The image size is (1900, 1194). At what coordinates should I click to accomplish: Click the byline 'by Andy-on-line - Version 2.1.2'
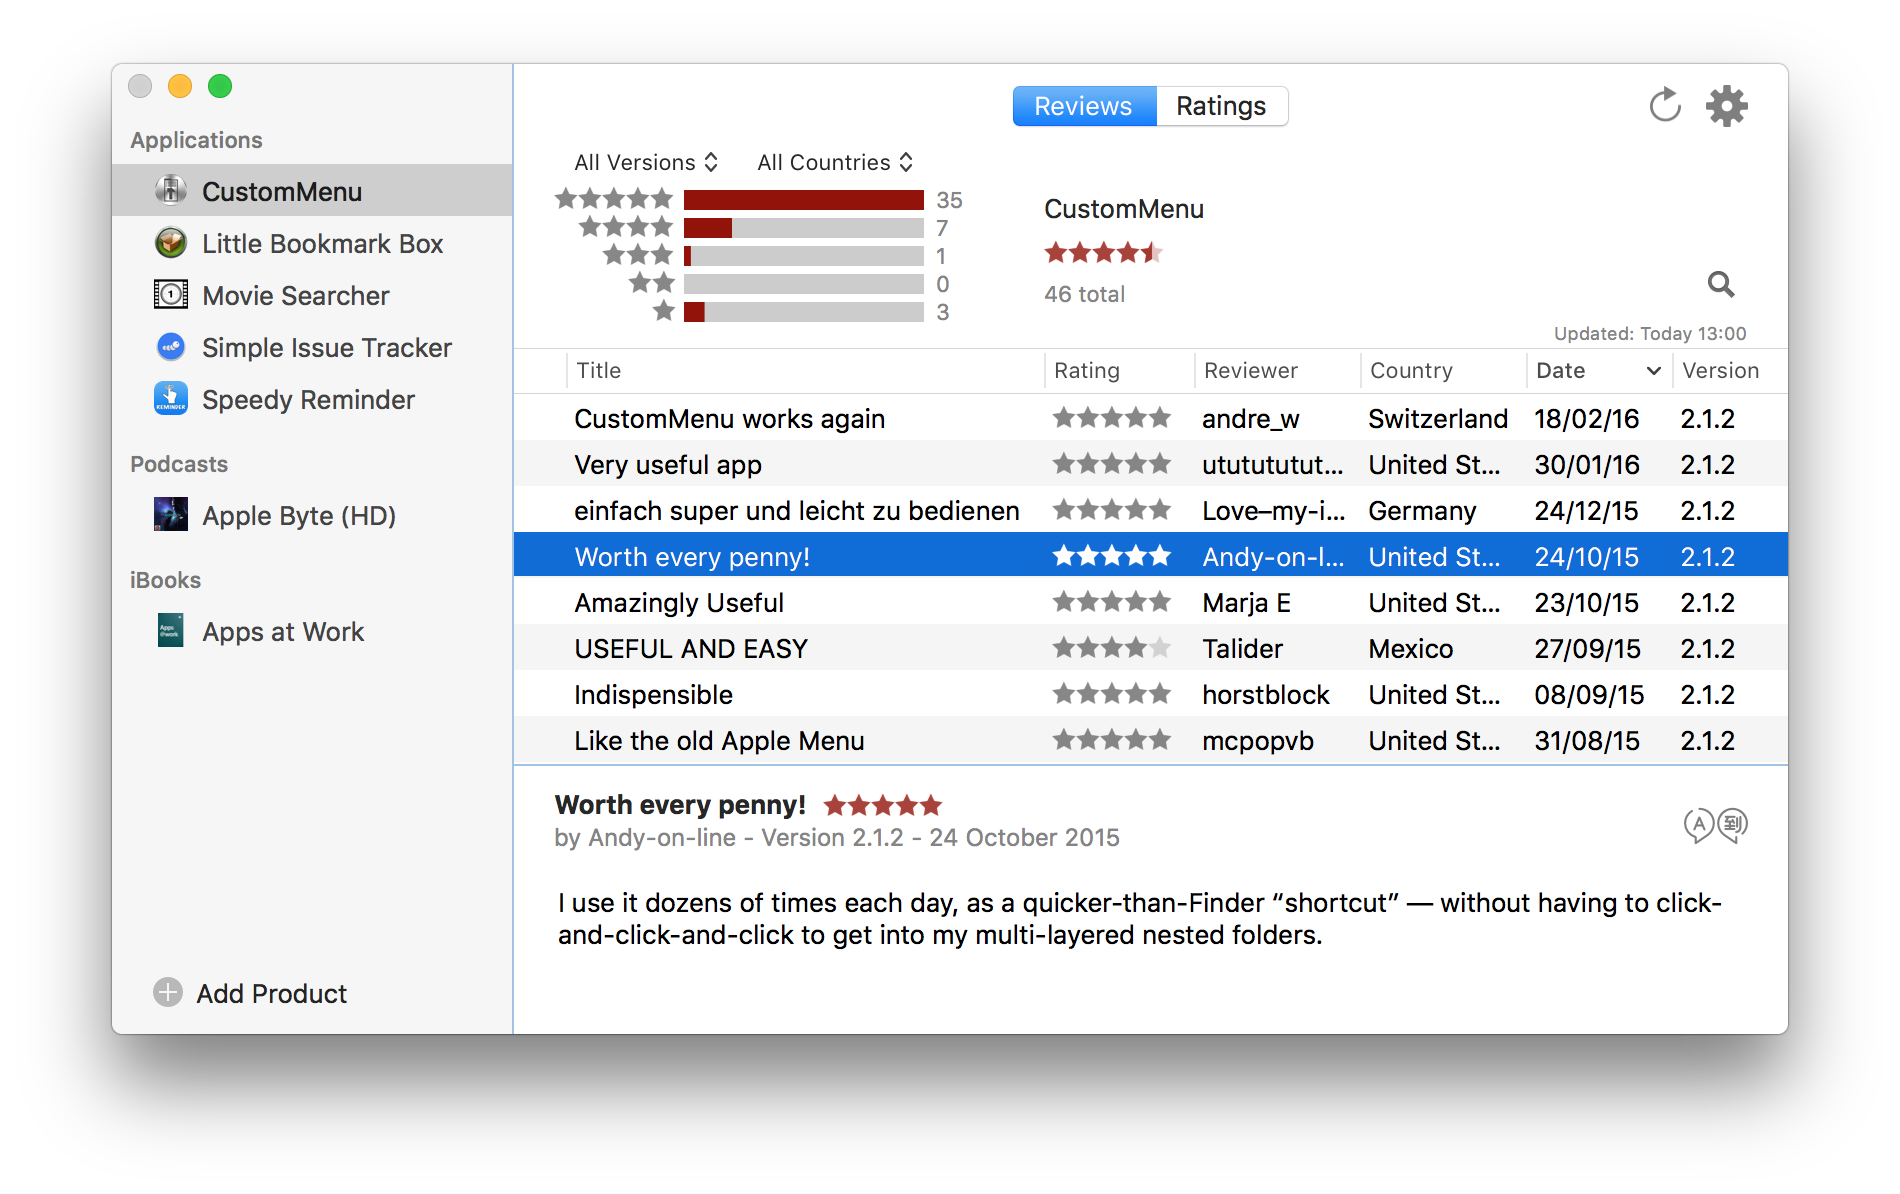click(x=729, y=838)
